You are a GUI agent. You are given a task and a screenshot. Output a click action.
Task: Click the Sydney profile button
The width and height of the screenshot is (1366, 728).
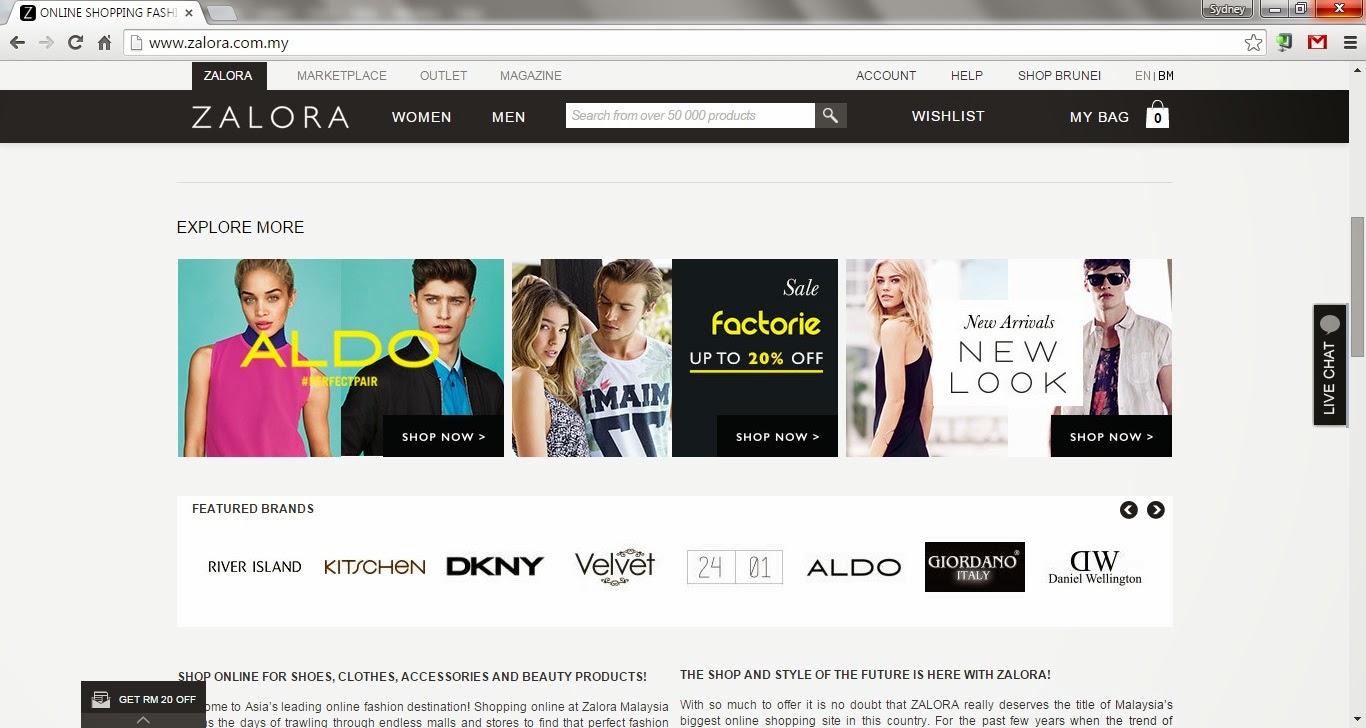[x=1227, y=9]
